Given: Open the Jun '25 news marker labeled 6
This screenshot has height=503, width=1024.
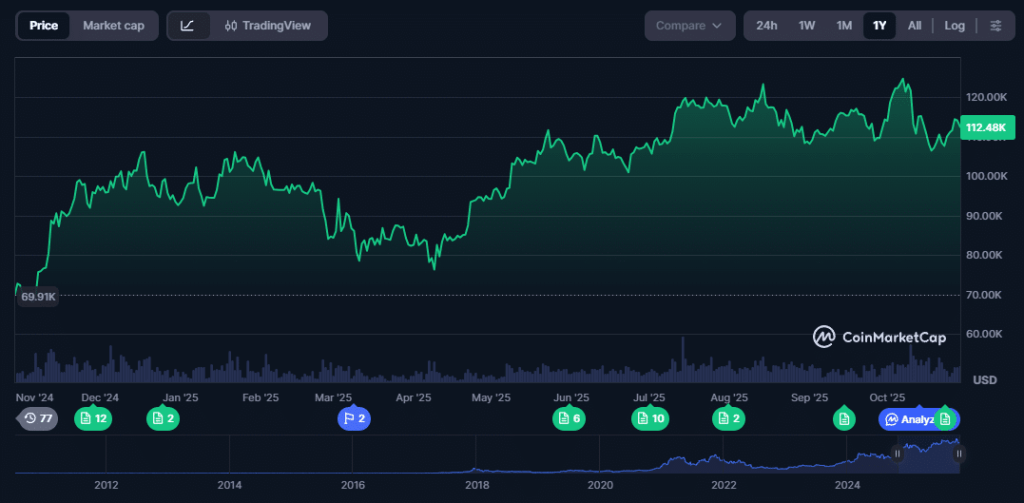Looking at the screenshot, I should click(569, 419).
